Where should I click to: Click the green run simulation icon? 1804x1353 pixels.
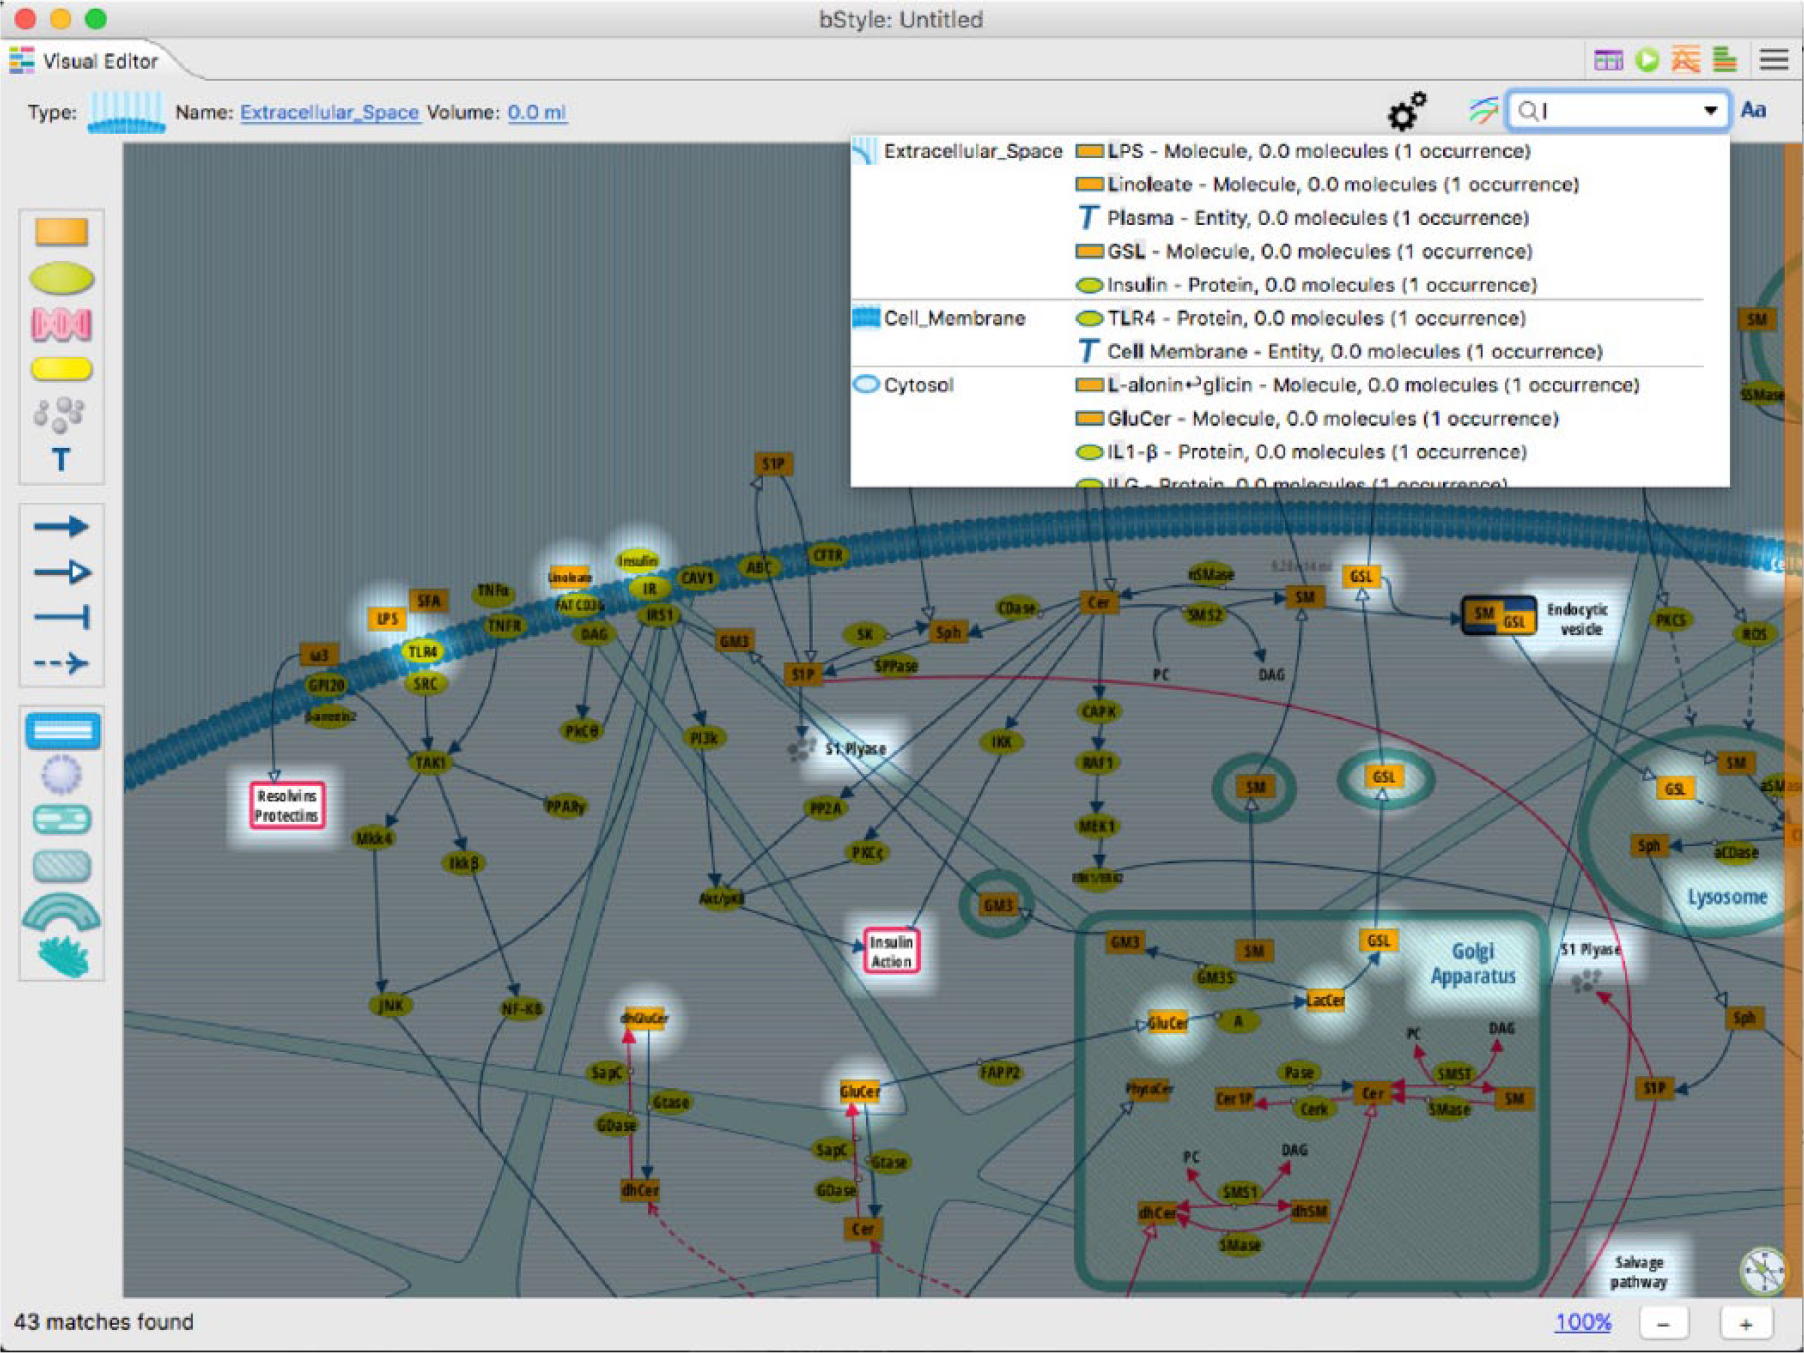pyautogui.click(x=1647, y=60)
